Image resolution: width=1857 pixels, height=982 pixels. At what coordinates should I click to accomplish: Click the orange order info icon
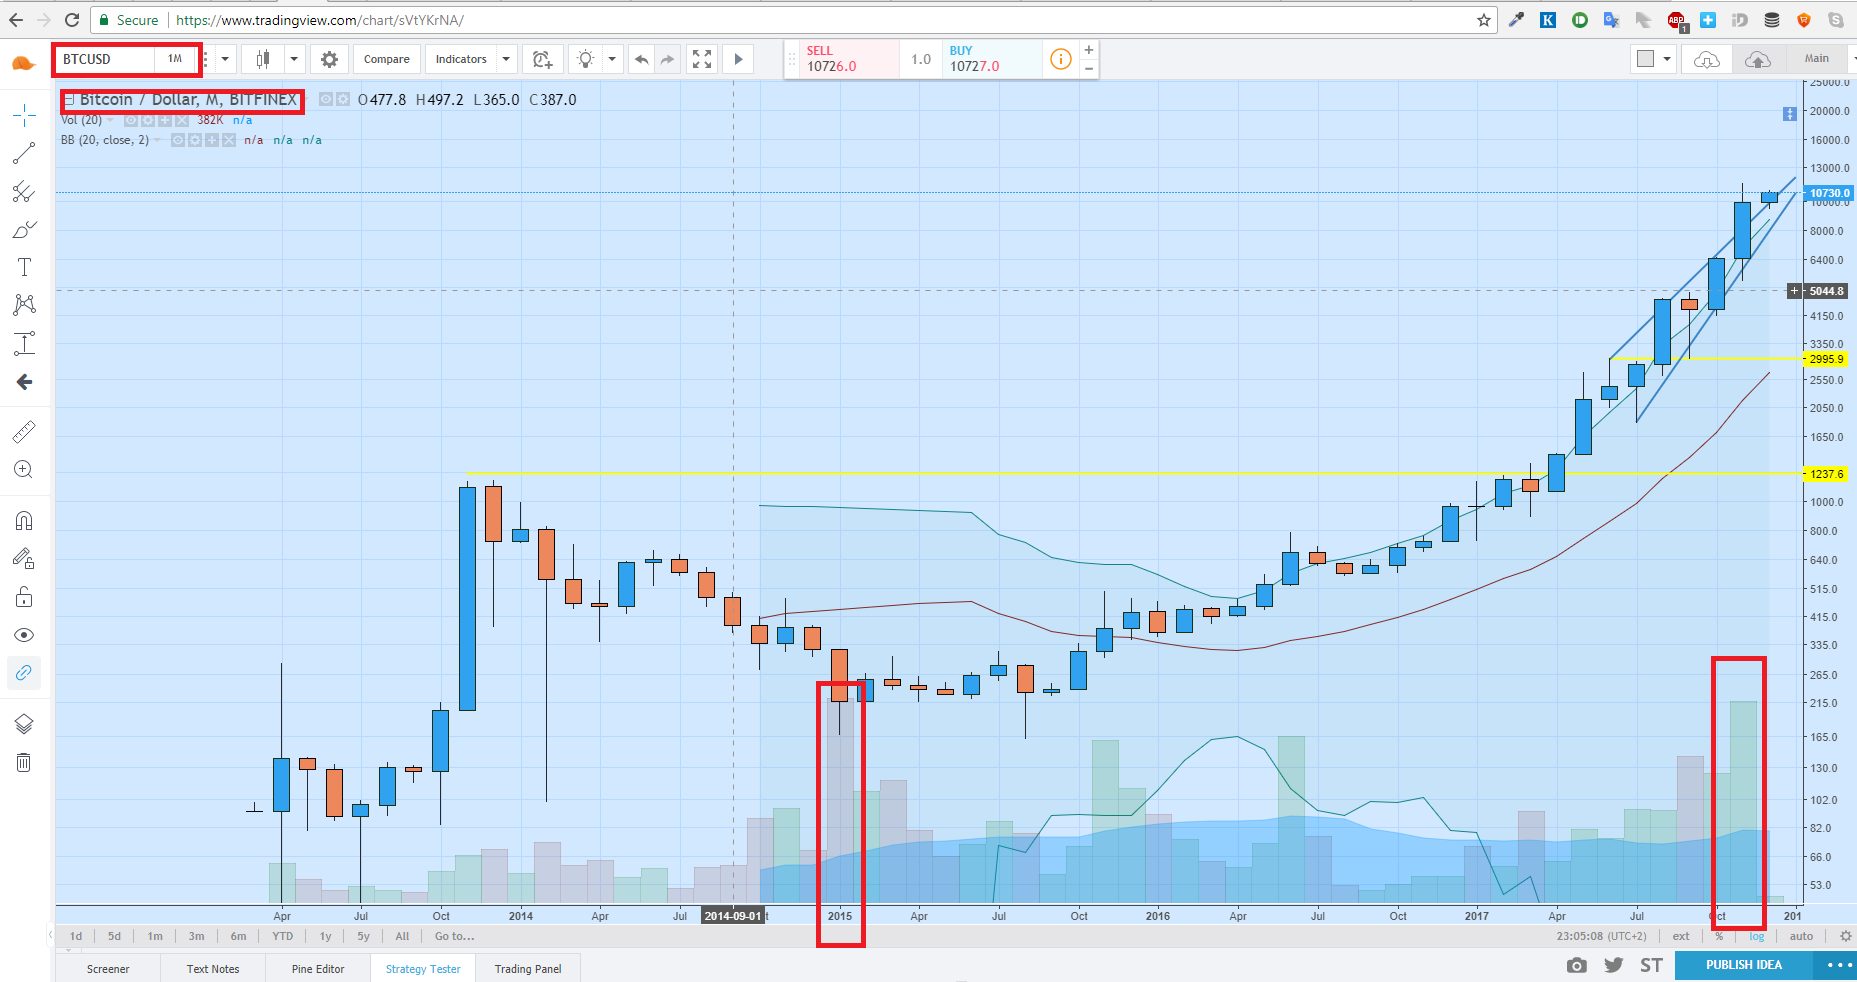(x=1061, y=59)
